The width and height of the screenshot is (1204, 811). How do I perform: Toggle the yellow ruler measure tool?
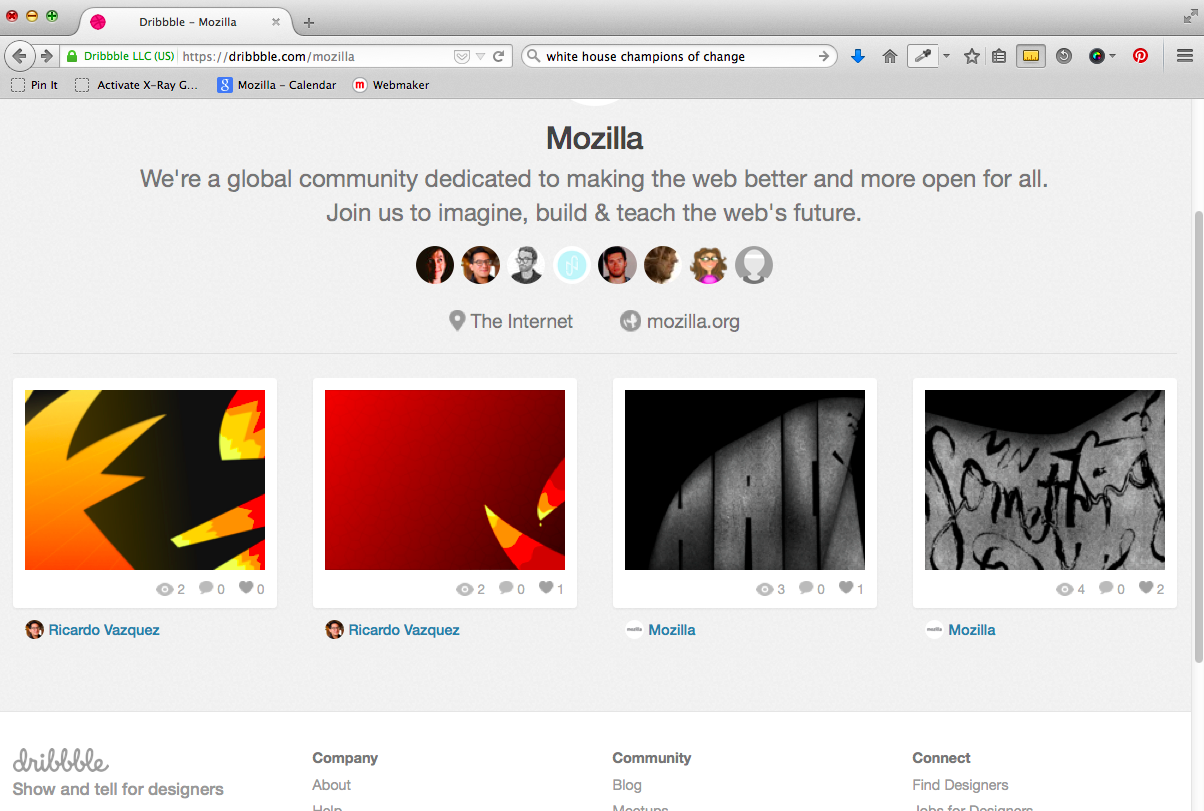(1031, 57)
